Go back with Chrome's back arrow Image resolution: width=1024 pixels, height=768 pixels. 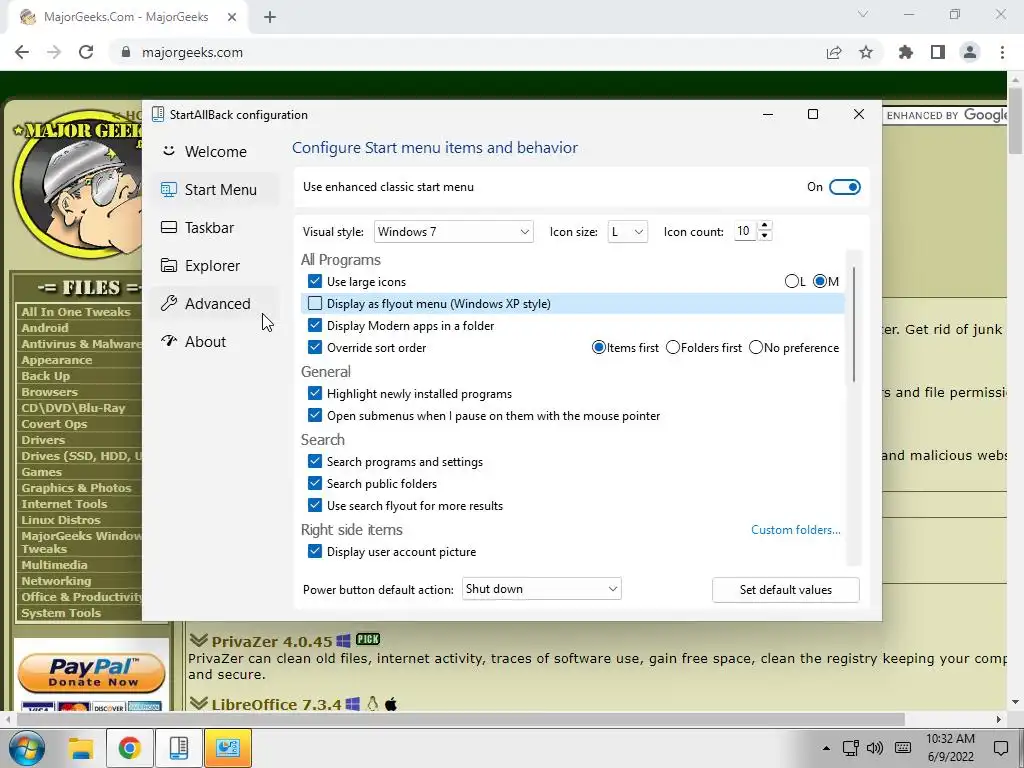[x=22, y=52]
